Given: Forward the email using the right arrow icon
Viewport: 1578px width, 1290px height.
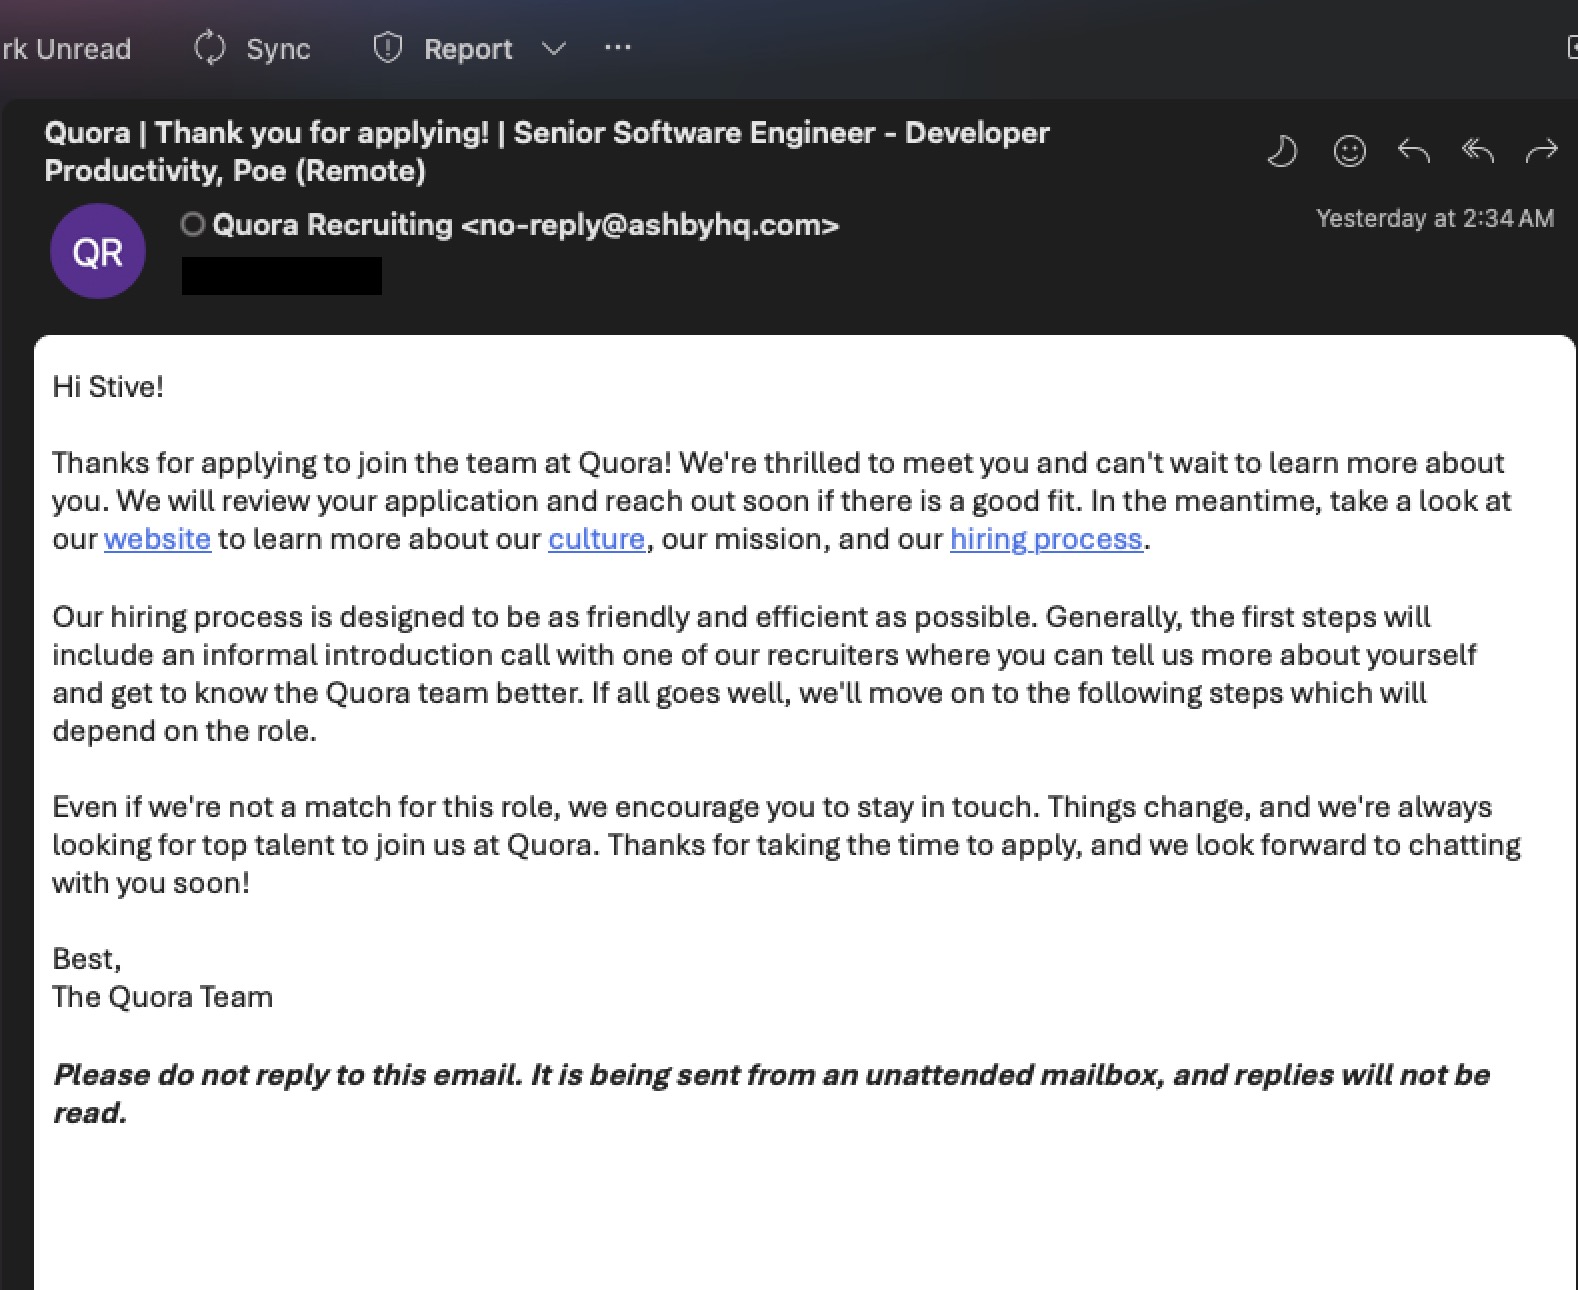Looking at the screenshot, I should click(x=1541, y=151).
